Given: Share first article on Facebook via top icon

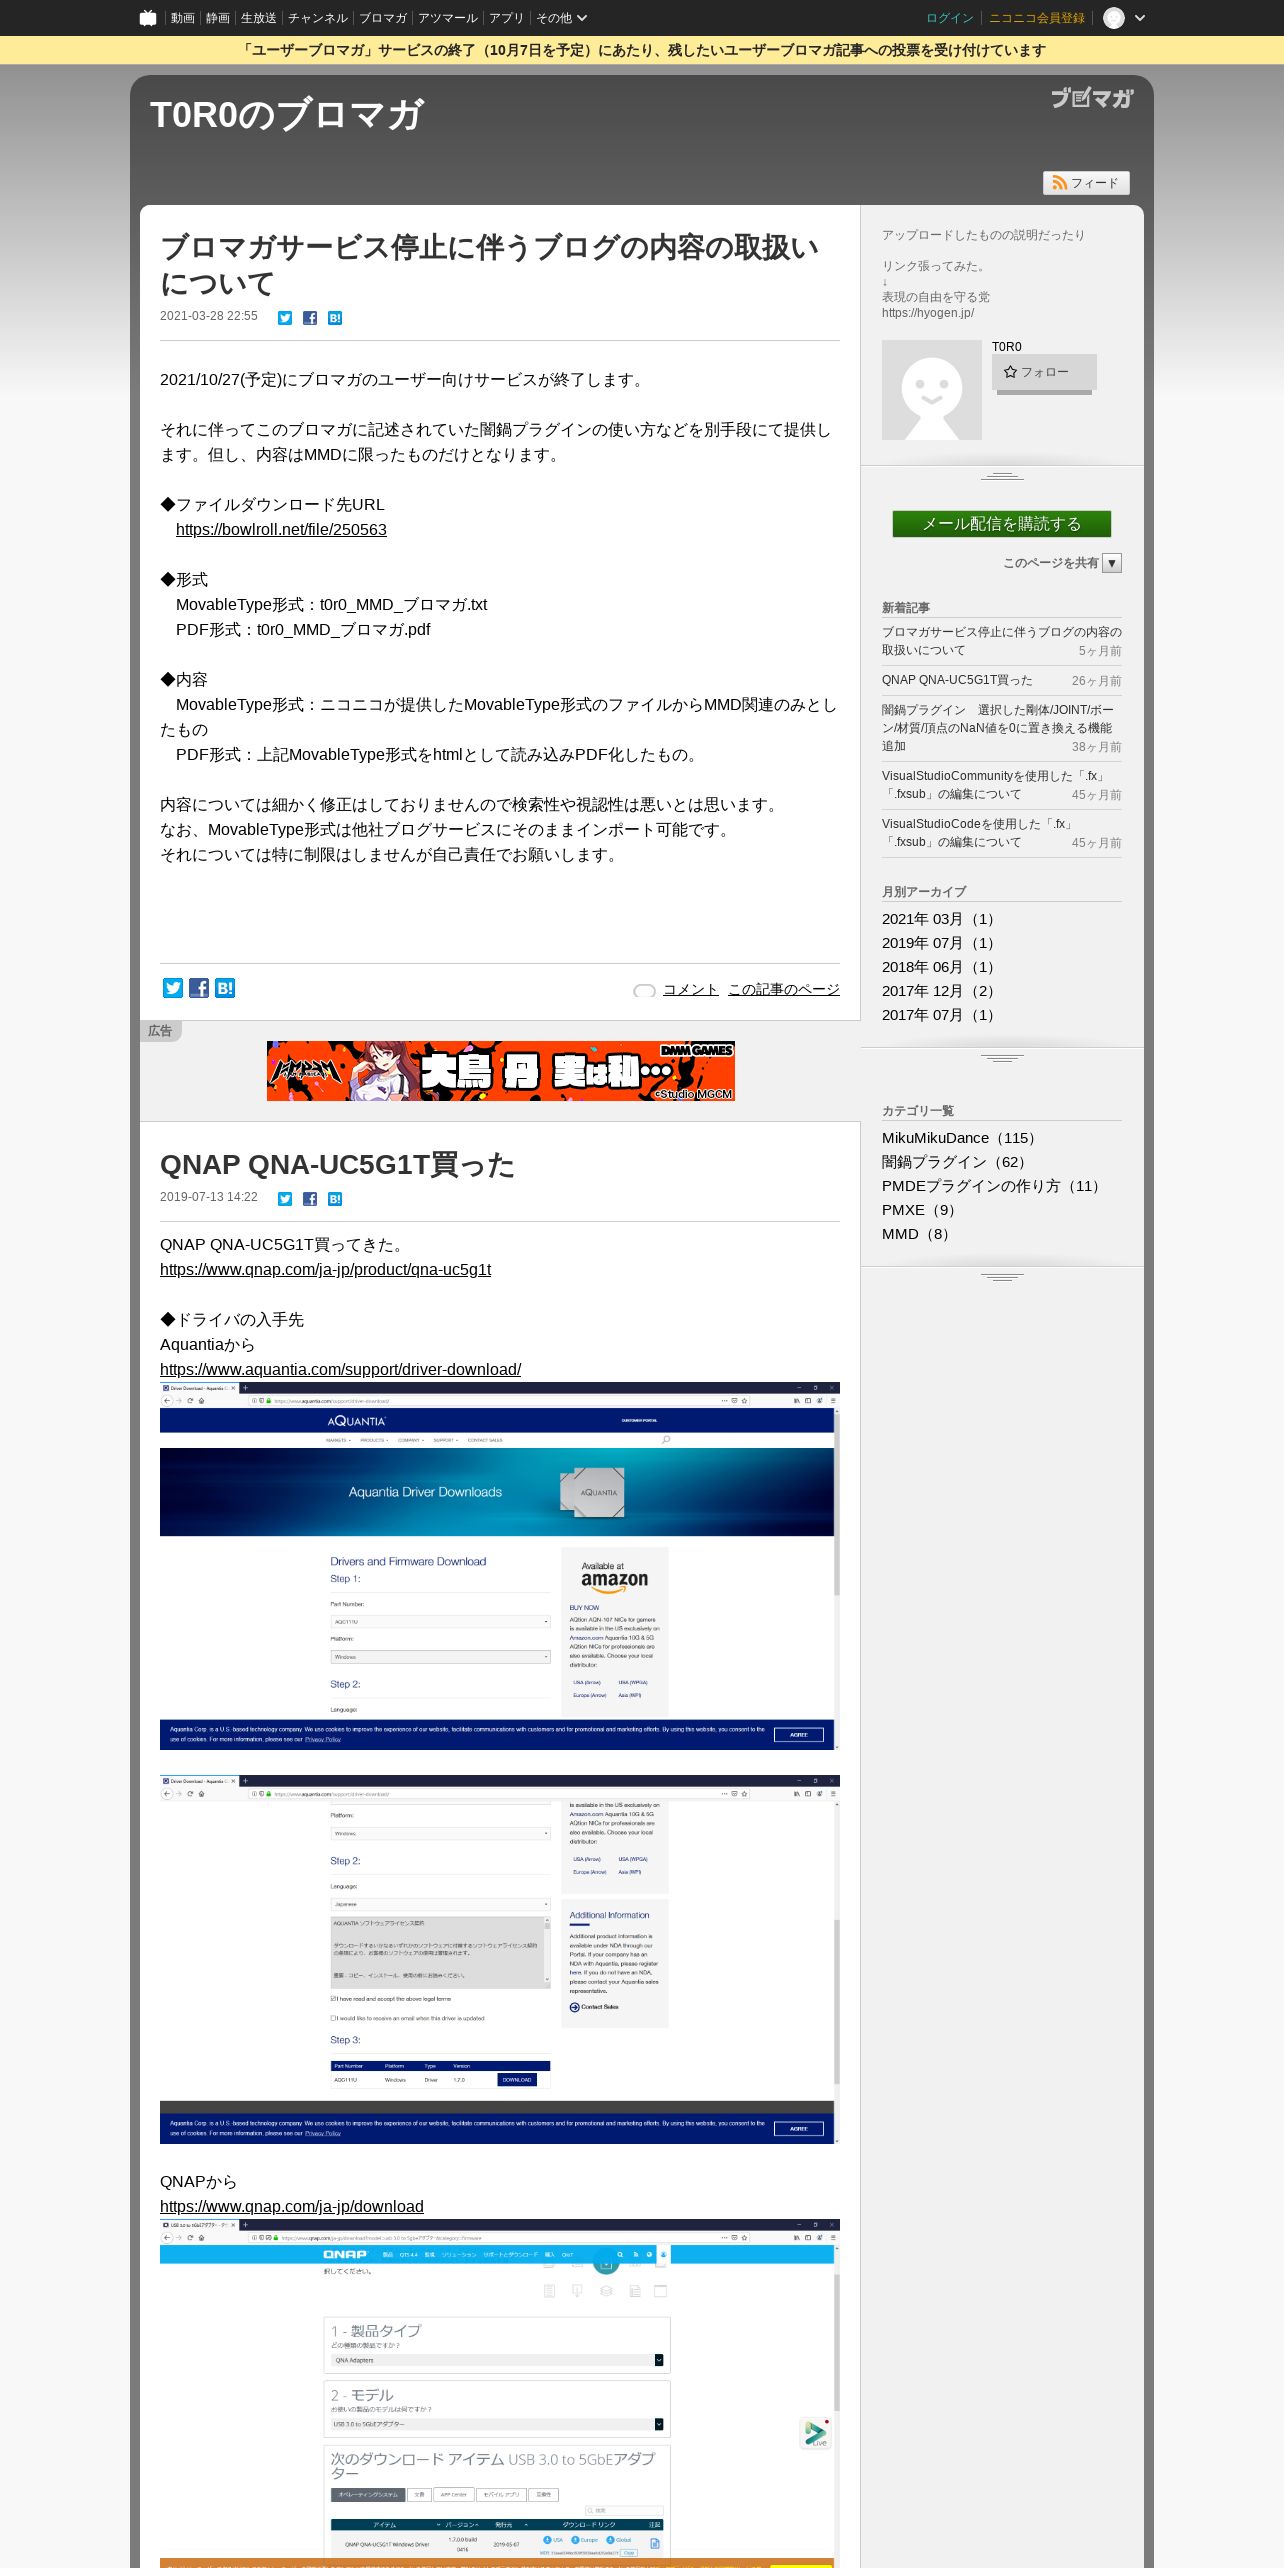Looking at the screenshot, I should (x=310, y=318).
